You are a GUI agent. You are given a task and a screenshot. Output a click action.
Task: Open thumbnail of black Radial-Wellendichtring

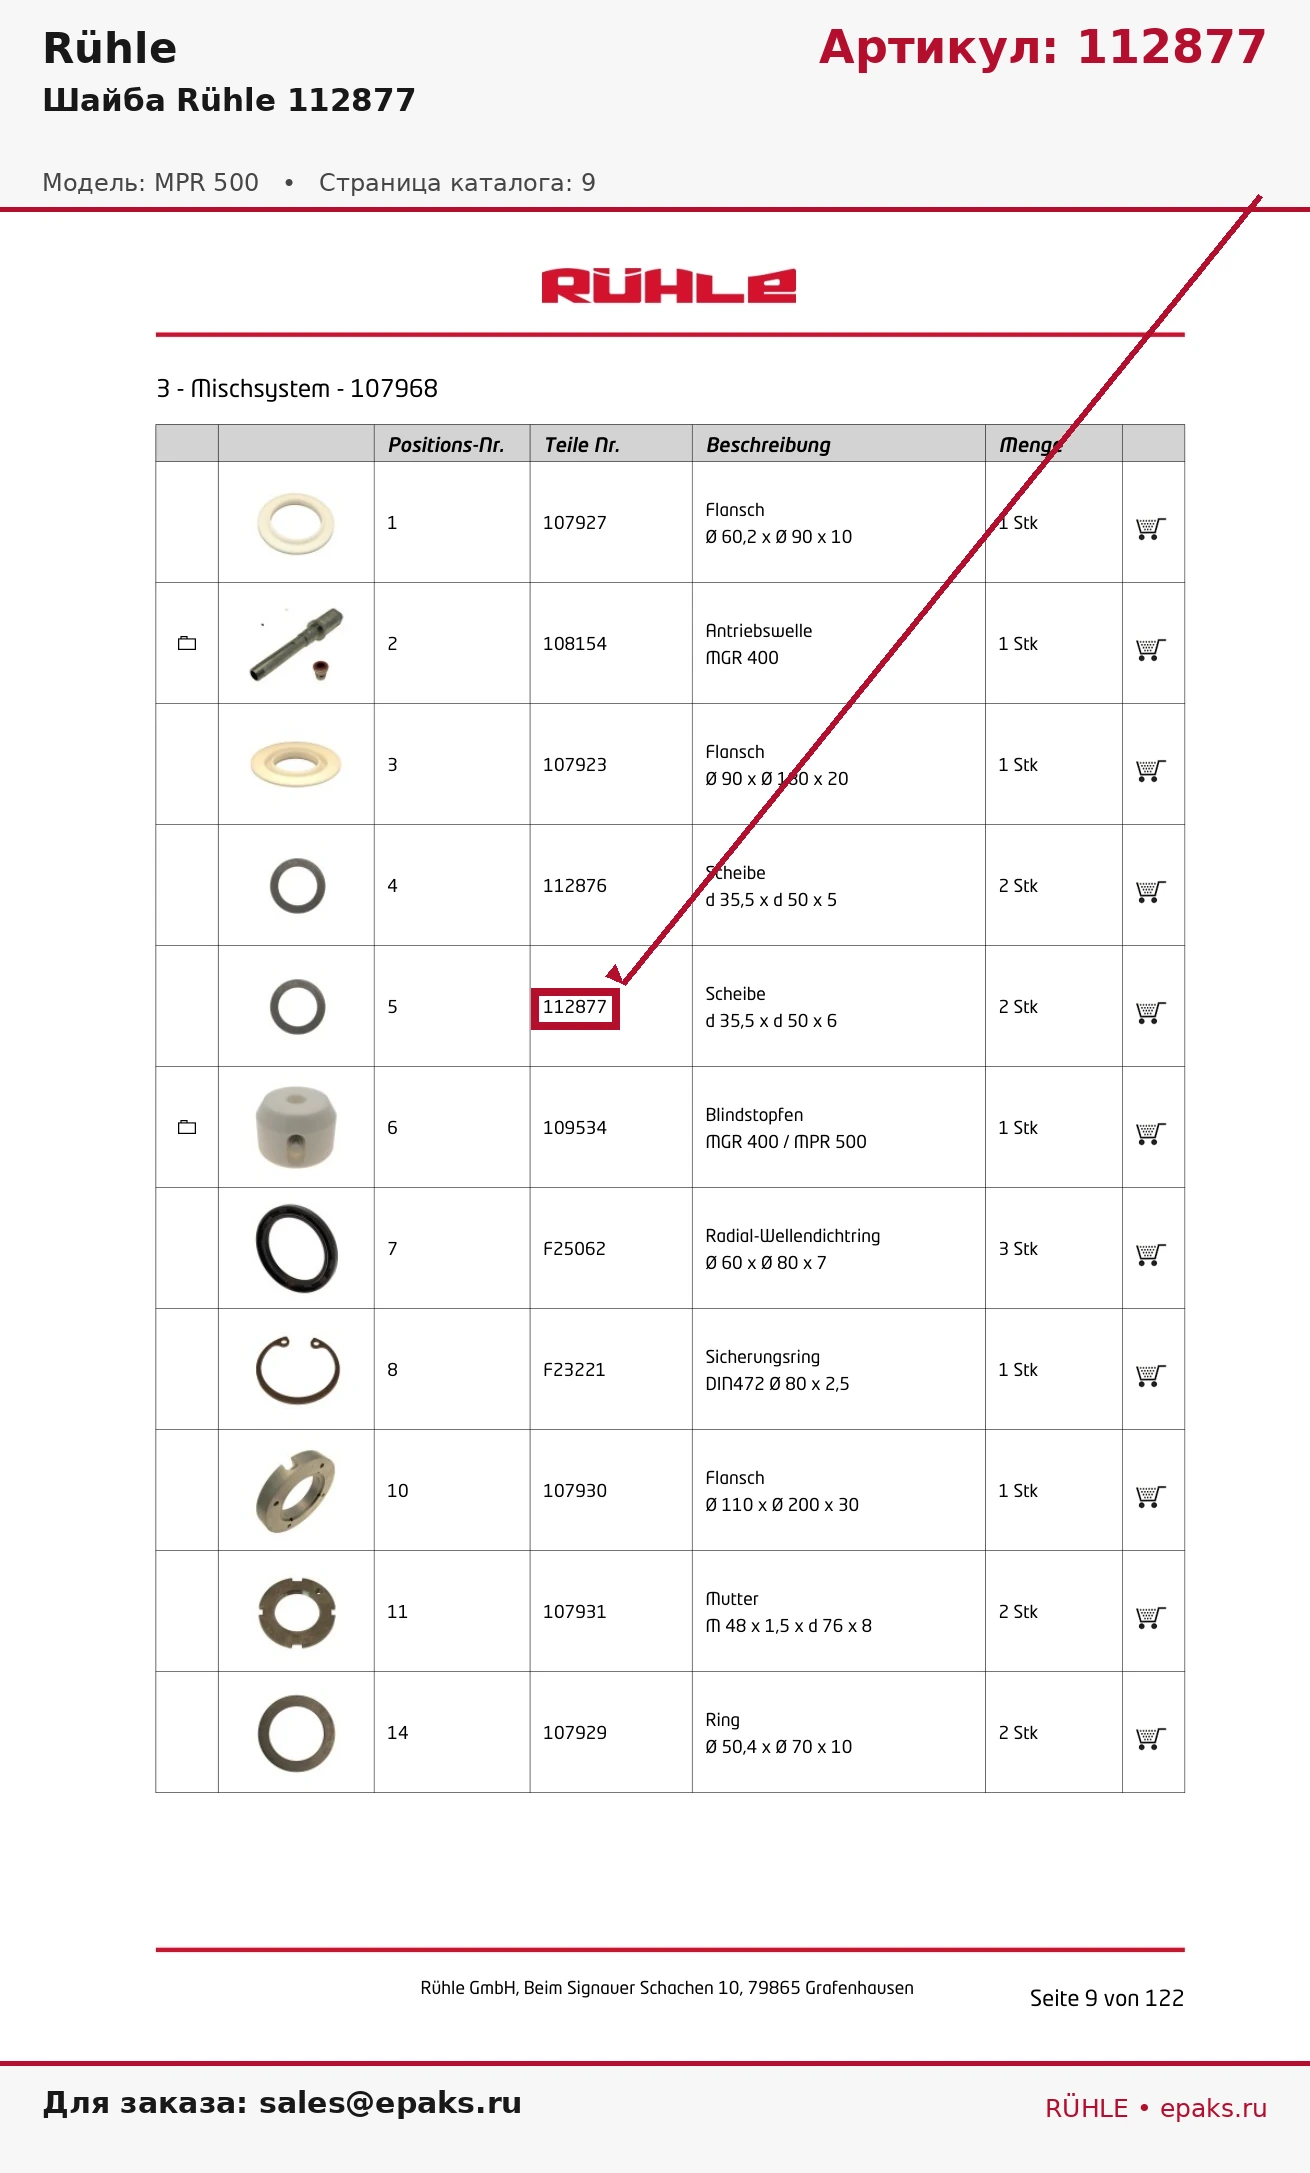click(296, 1248)
